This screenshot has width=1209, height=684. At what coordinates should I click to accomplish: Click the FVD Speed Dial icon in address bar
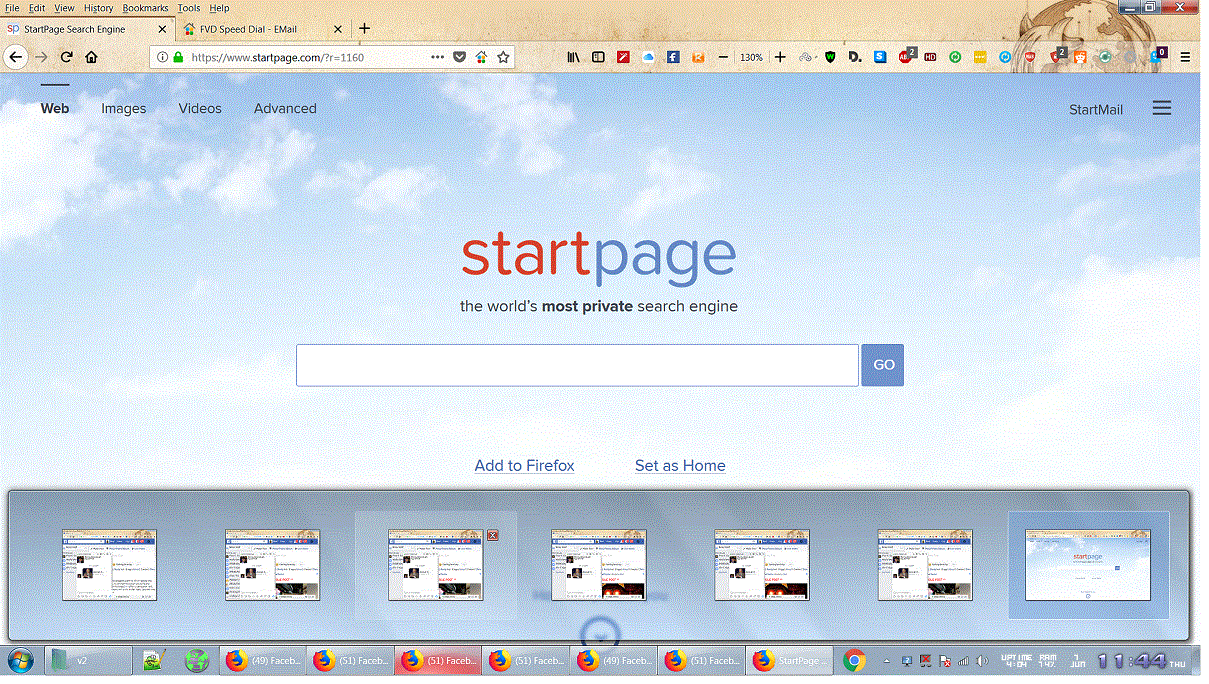481,57
